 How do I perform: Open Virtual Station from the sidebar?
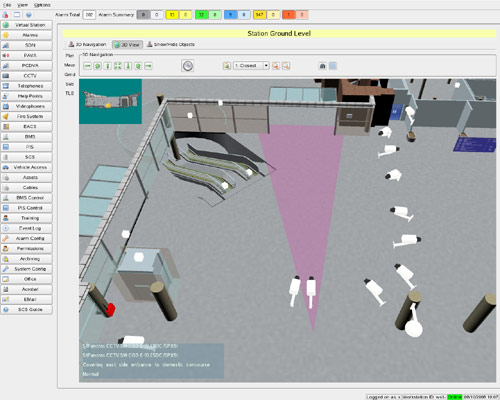point(27,25)
